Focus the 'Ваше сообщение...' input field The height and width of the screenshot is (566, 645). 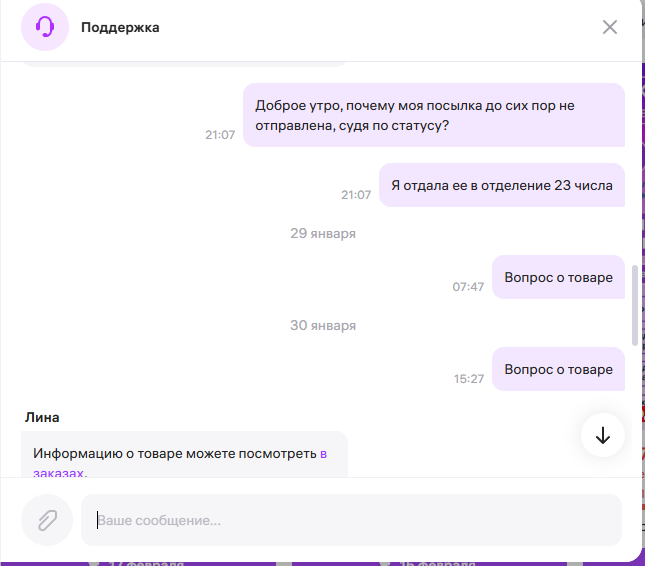coord(350,520)
